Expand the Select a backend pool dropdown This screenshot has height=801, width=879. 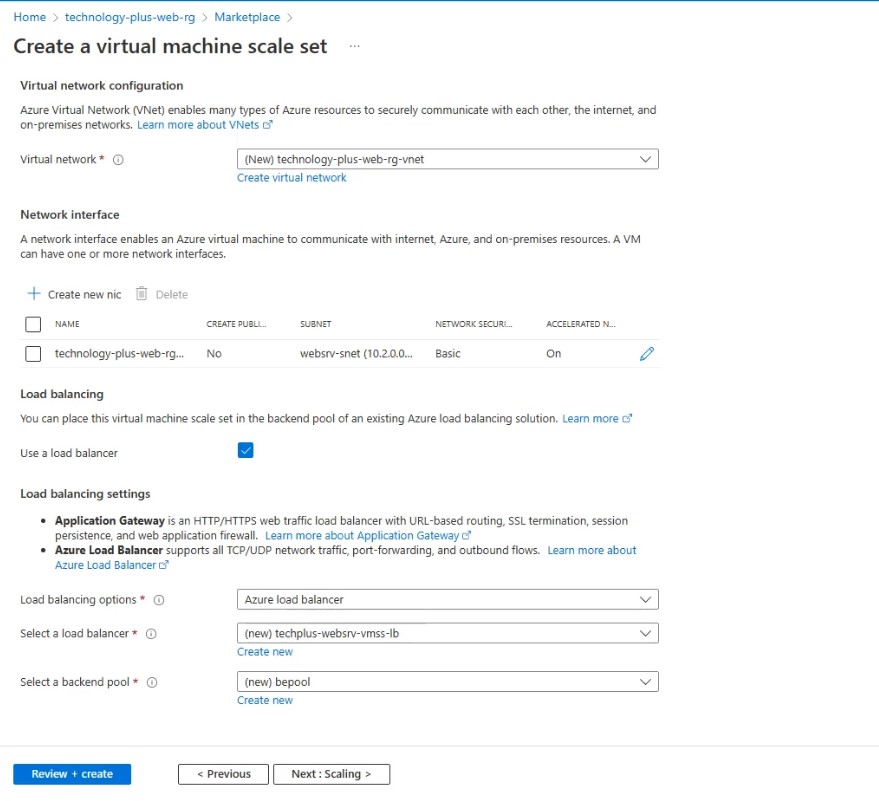click(x=447, y=682)
